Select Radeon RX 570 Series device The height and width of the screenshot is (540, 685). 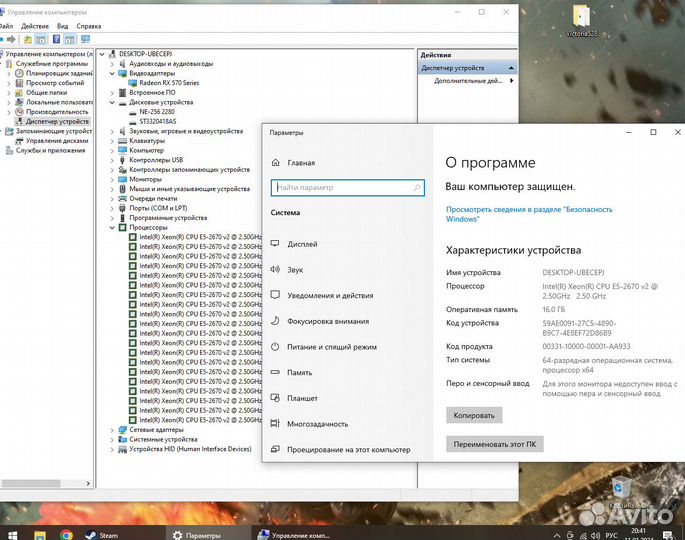169,83
